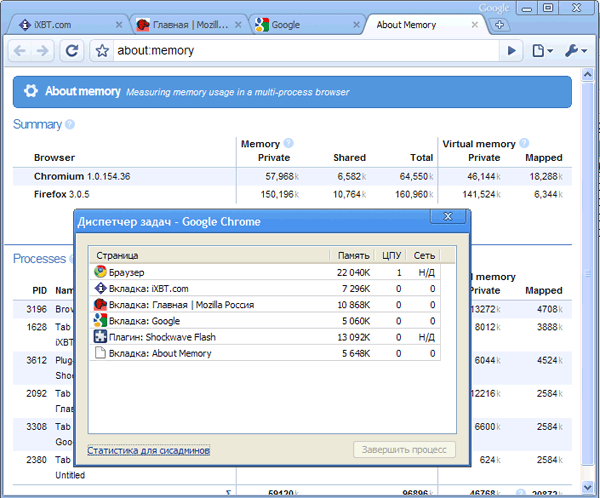The width and height of the screenshot is (600, 498).
Task: Click the Mozilla favicon on second tab
Action: click(x=143, y=25)
